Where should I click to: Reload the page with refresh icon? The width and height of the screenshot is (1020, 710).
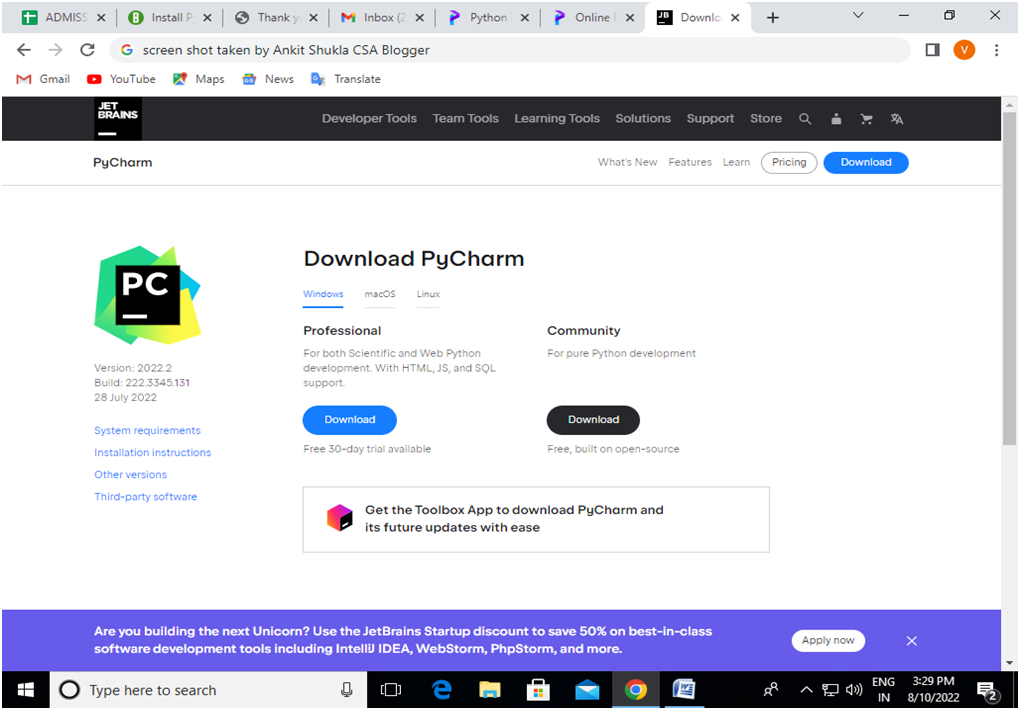pyautogui.click(x=87, y=50)
